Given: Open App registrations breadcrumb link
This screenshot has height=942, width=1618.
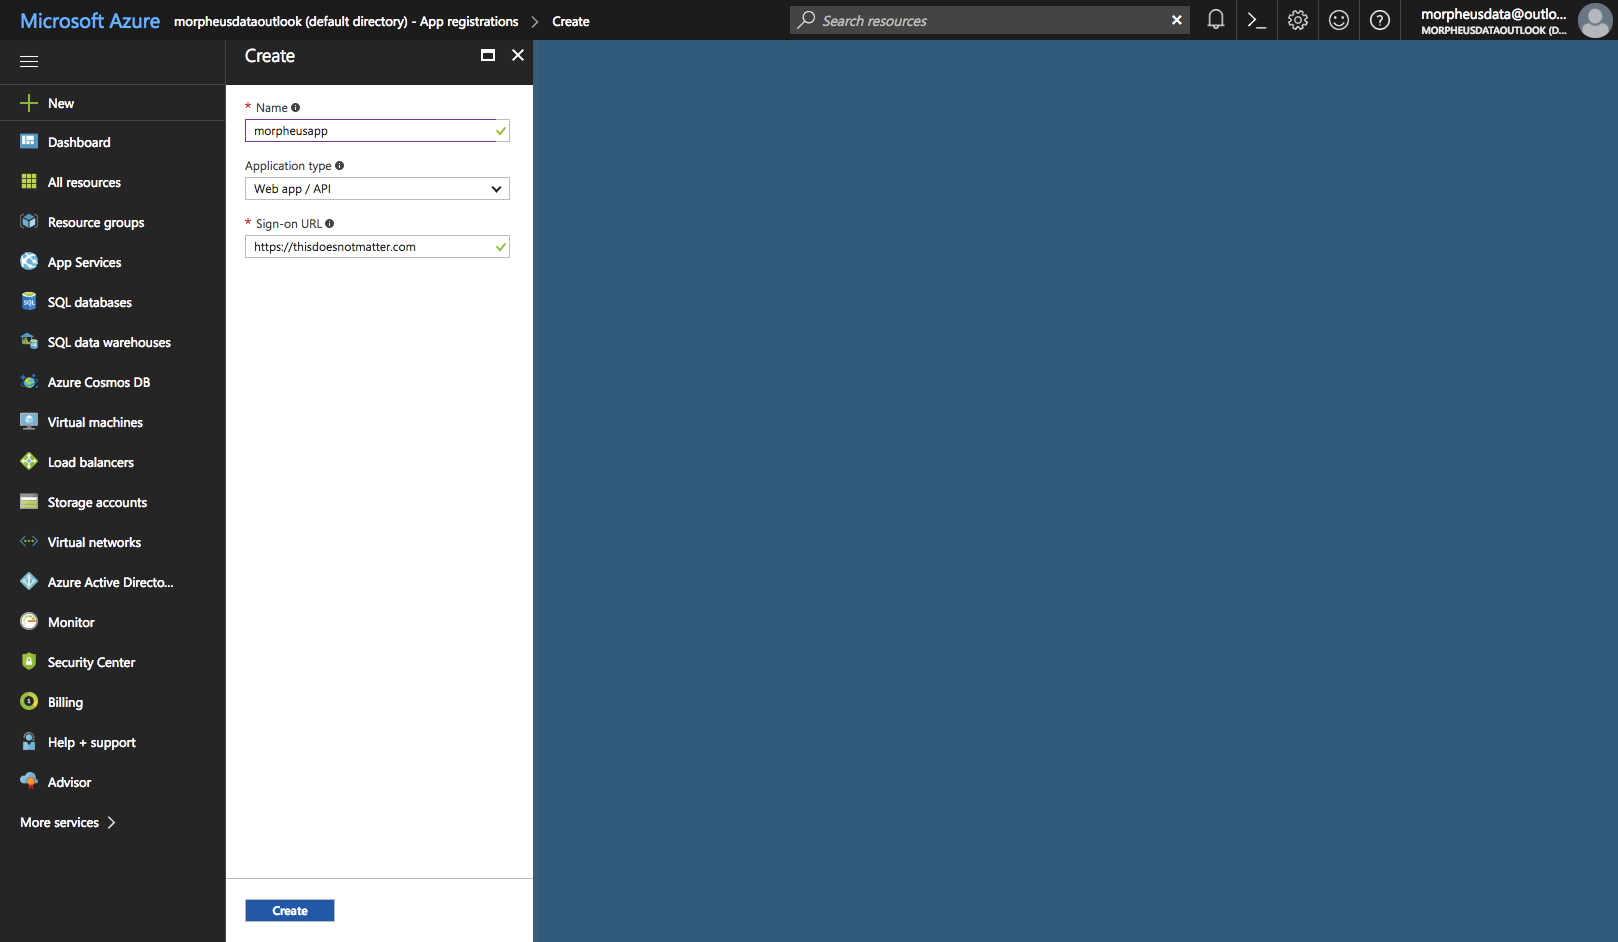Looking at the screenshot, I should click(x=346, y=21).
